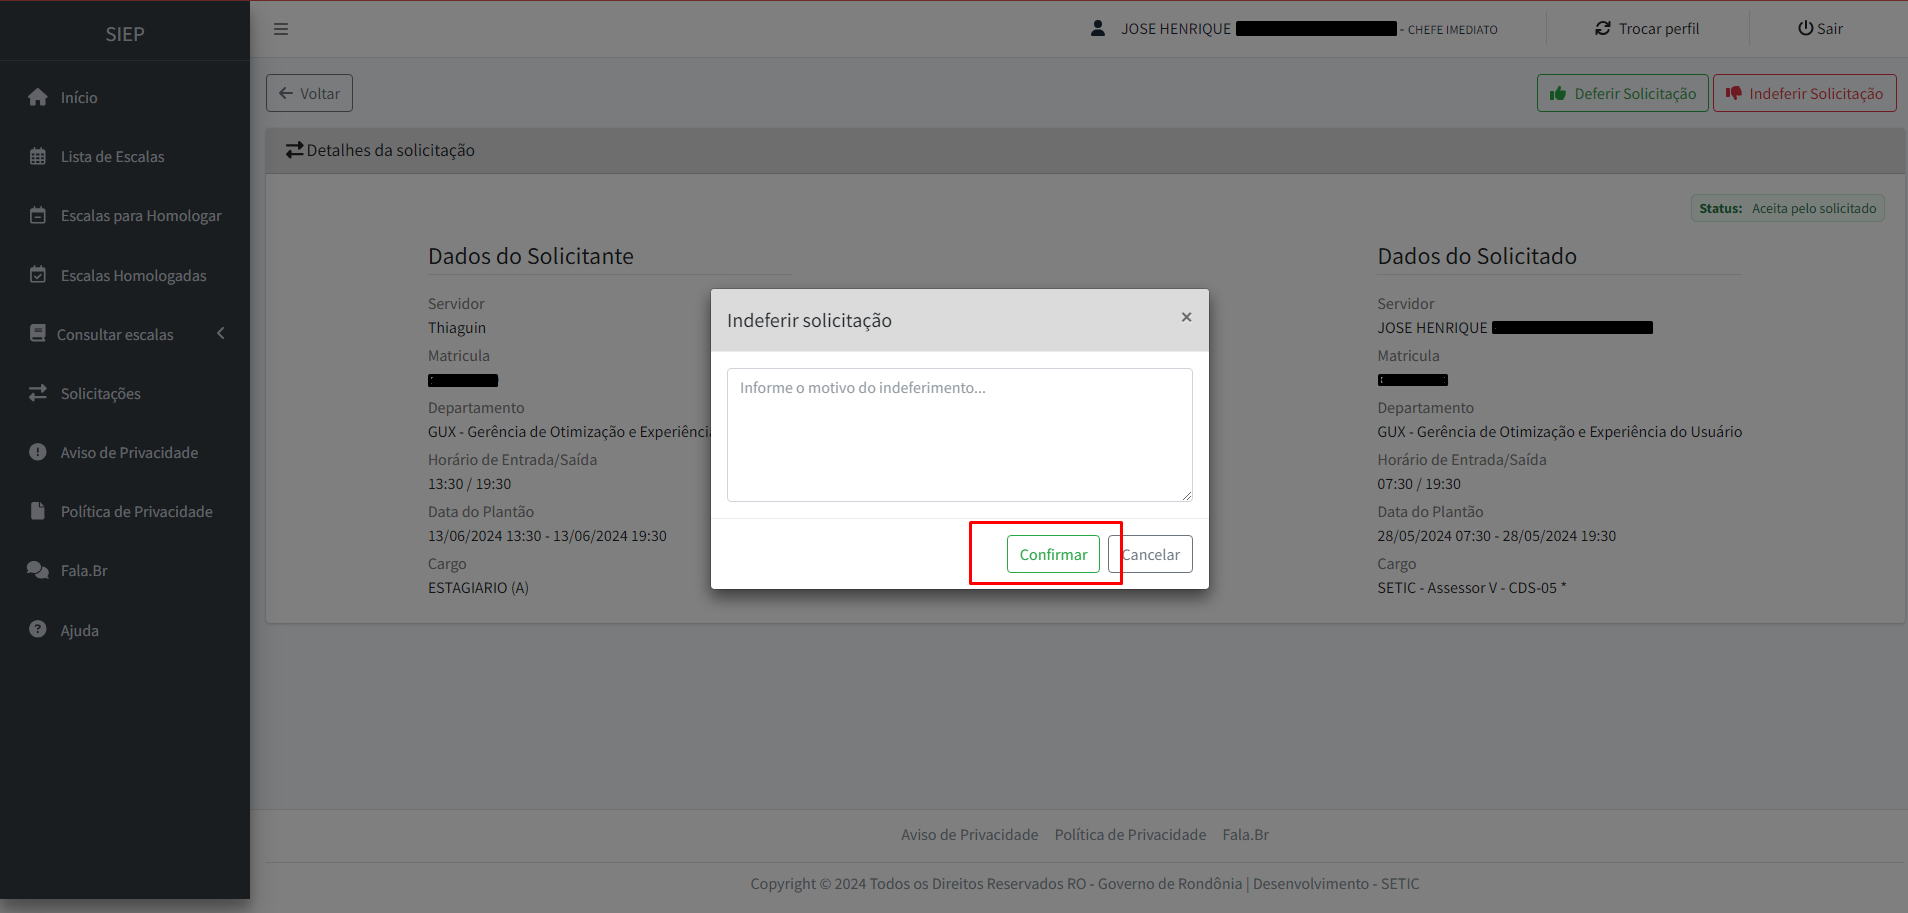The height and width of the screenshot is (913, 1908).
Task: Open the footer Política de Privacidade link
Action: click(1130, 834)
